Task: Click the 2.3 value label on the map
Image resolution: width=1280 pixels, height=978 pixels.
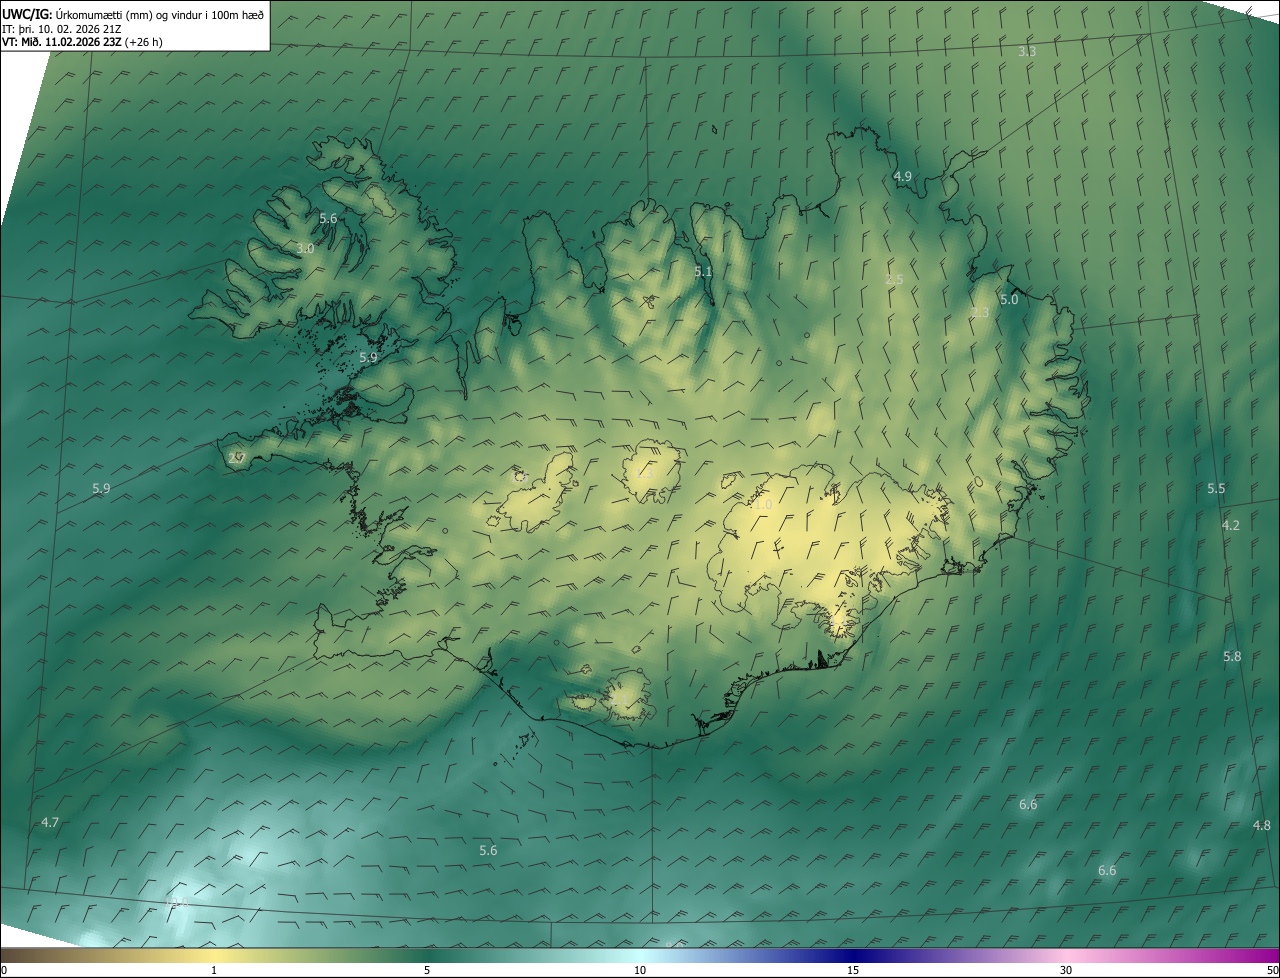Action: 980,312
